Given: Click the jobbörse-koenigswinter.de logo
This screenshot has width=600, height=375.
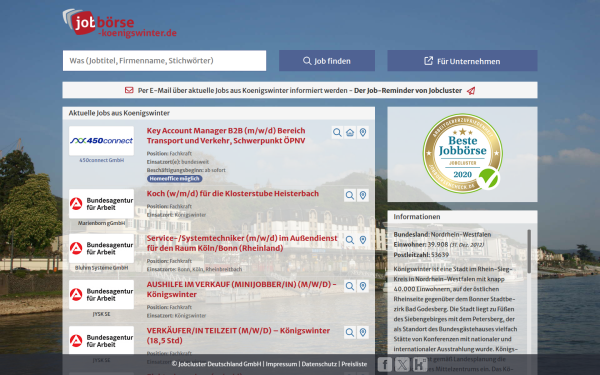Looking at the screenshot, I should [119, 24].
